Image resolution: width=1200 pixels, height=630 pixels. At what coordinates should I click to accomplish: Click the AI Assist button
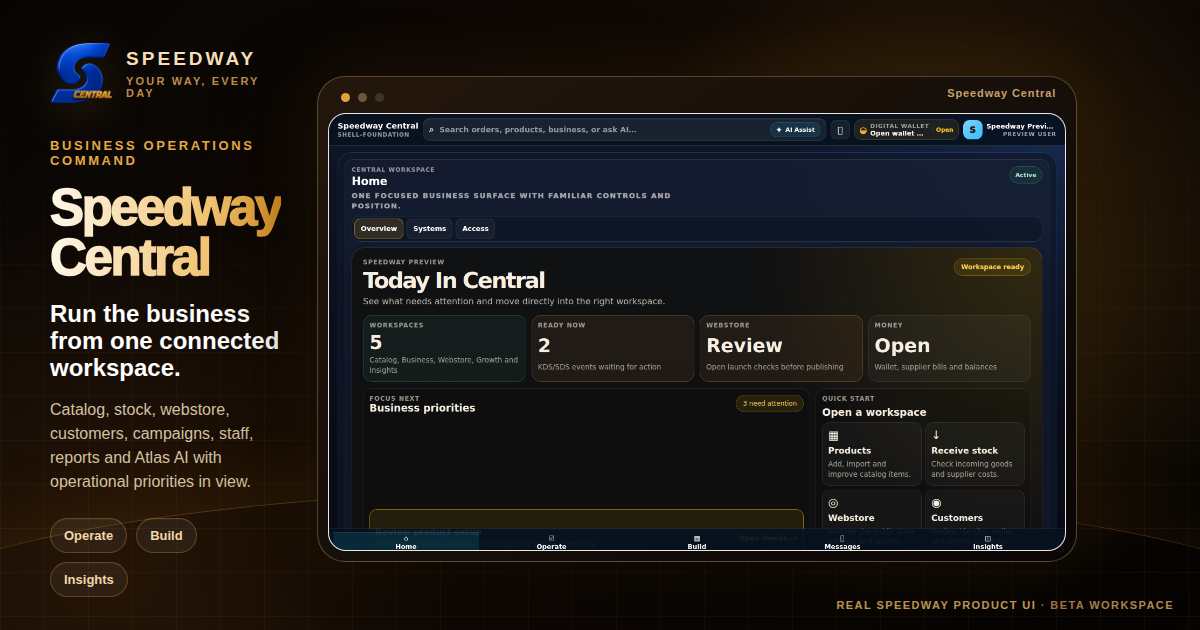pyautogui.click(x=796, y=129)
